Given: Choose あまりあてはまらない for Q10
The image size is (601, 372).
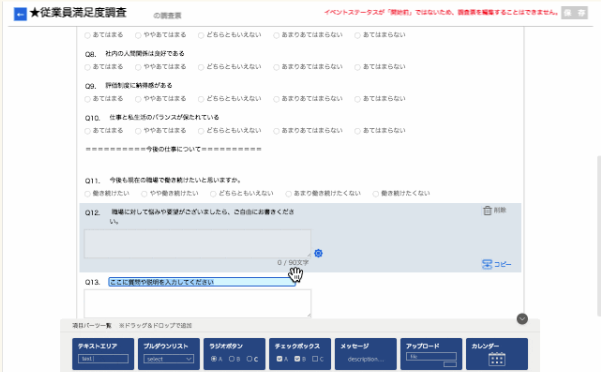Looking at the screenshot, I should point(276,131).
